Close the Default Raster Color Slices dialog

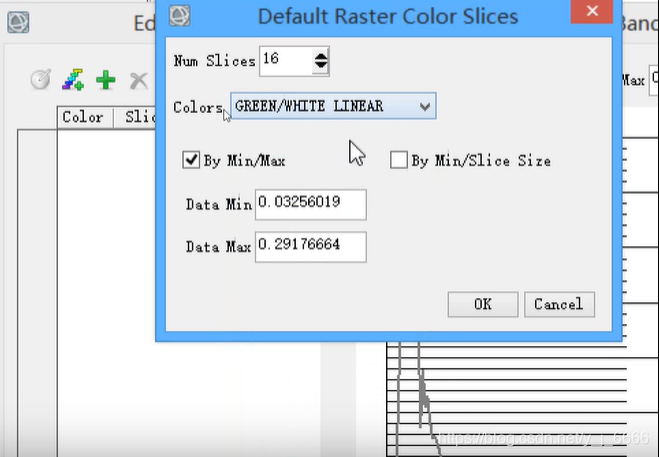coord(592,11)
